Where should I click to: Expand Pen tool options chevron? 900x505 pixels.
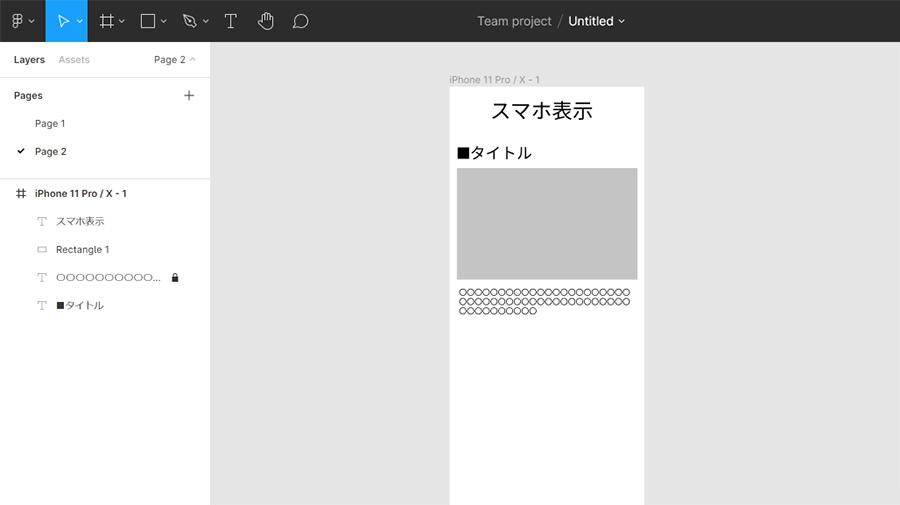coord(205,21)
